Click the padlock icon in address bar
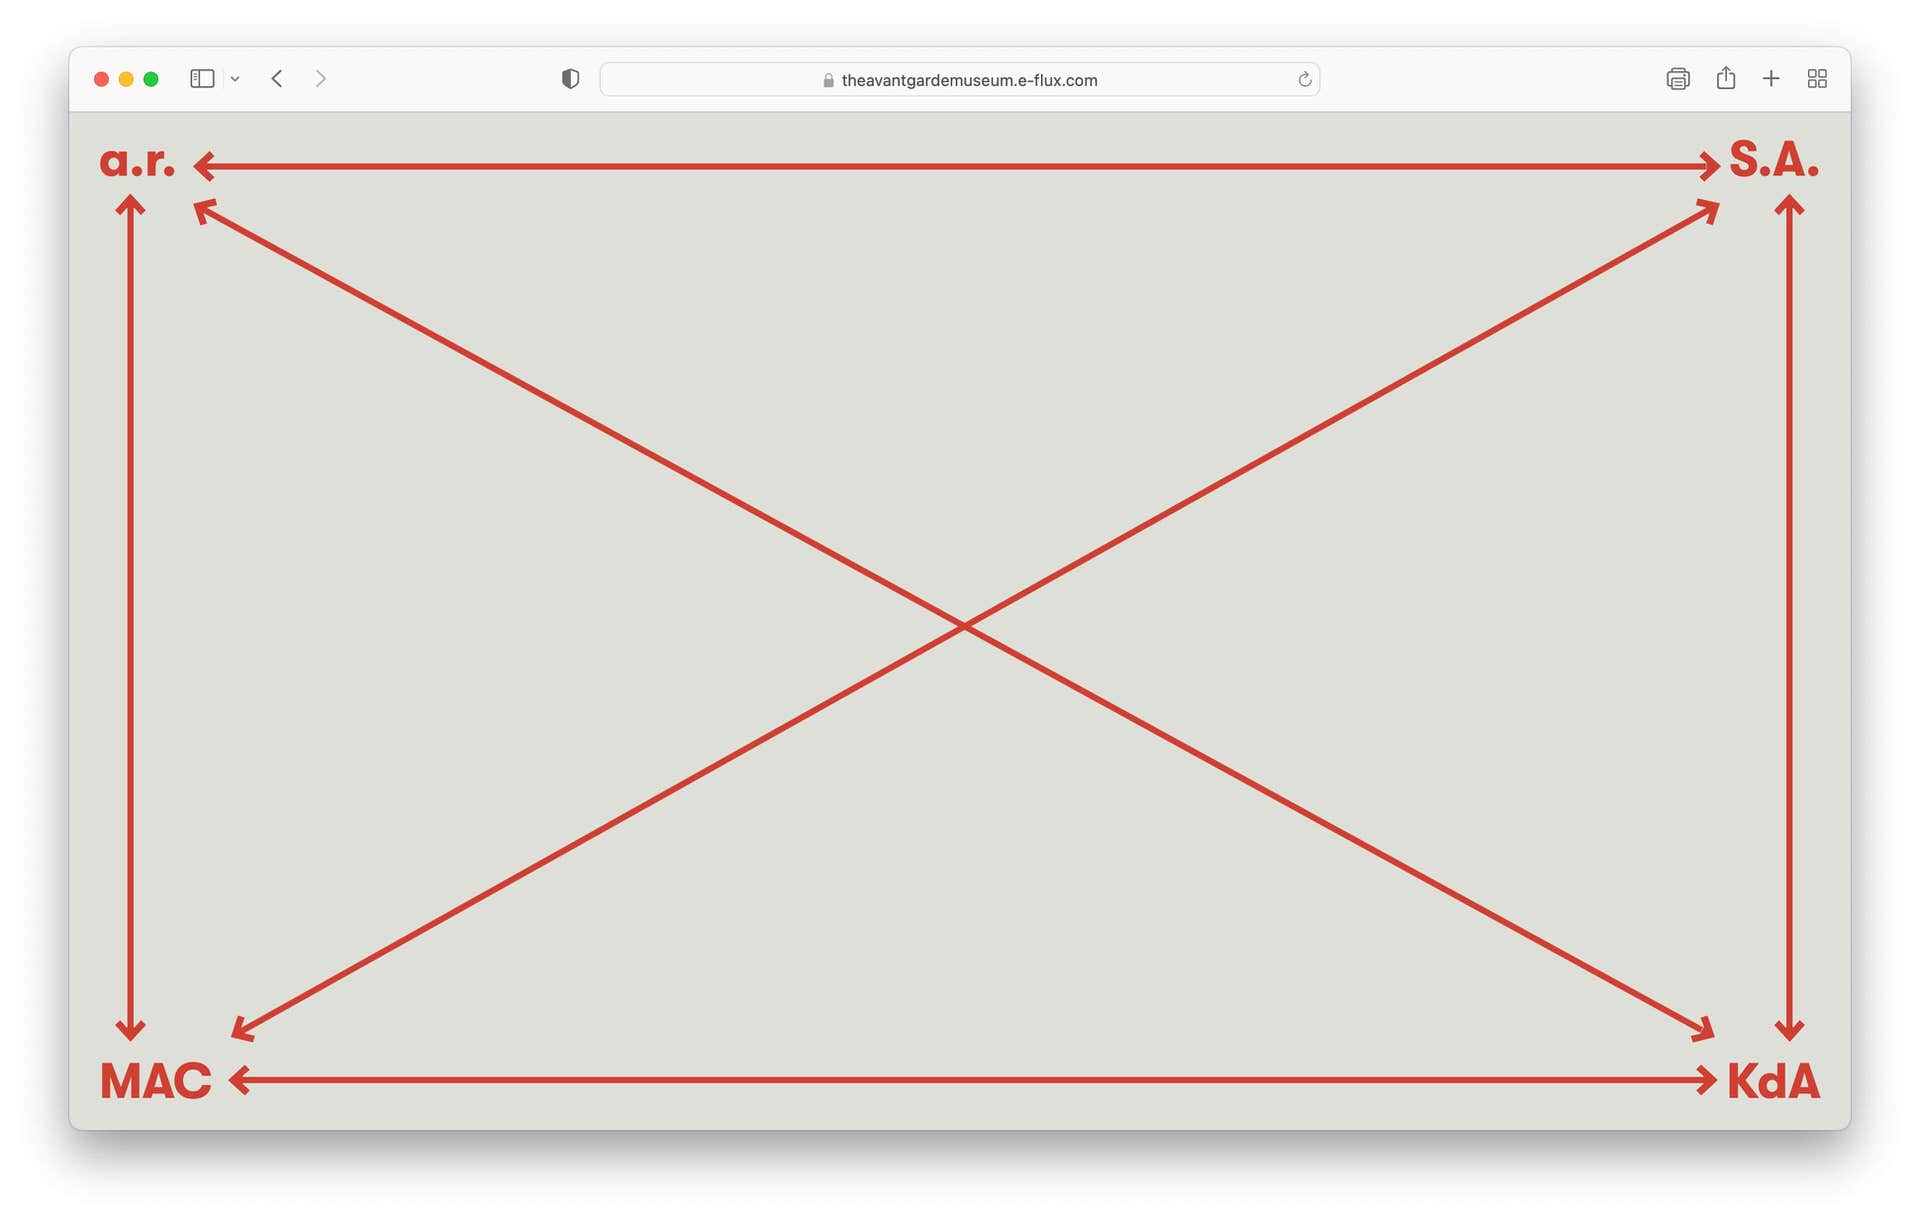This screenshot has height=1221, width=1920. pyautogui.click(x=828, y=80)
